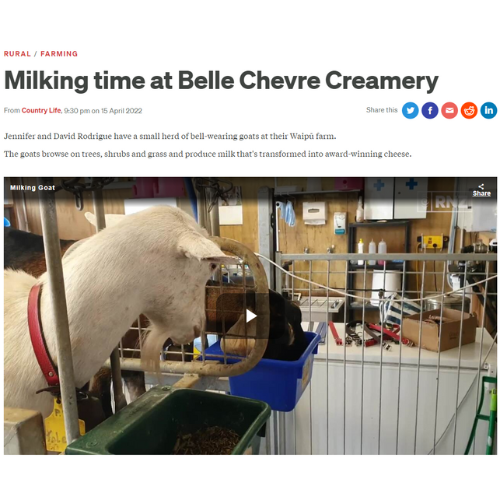Click the sentence about award-winning cheese
The height and width of the screenshot is (500, 500).
[x=208, y=154]
